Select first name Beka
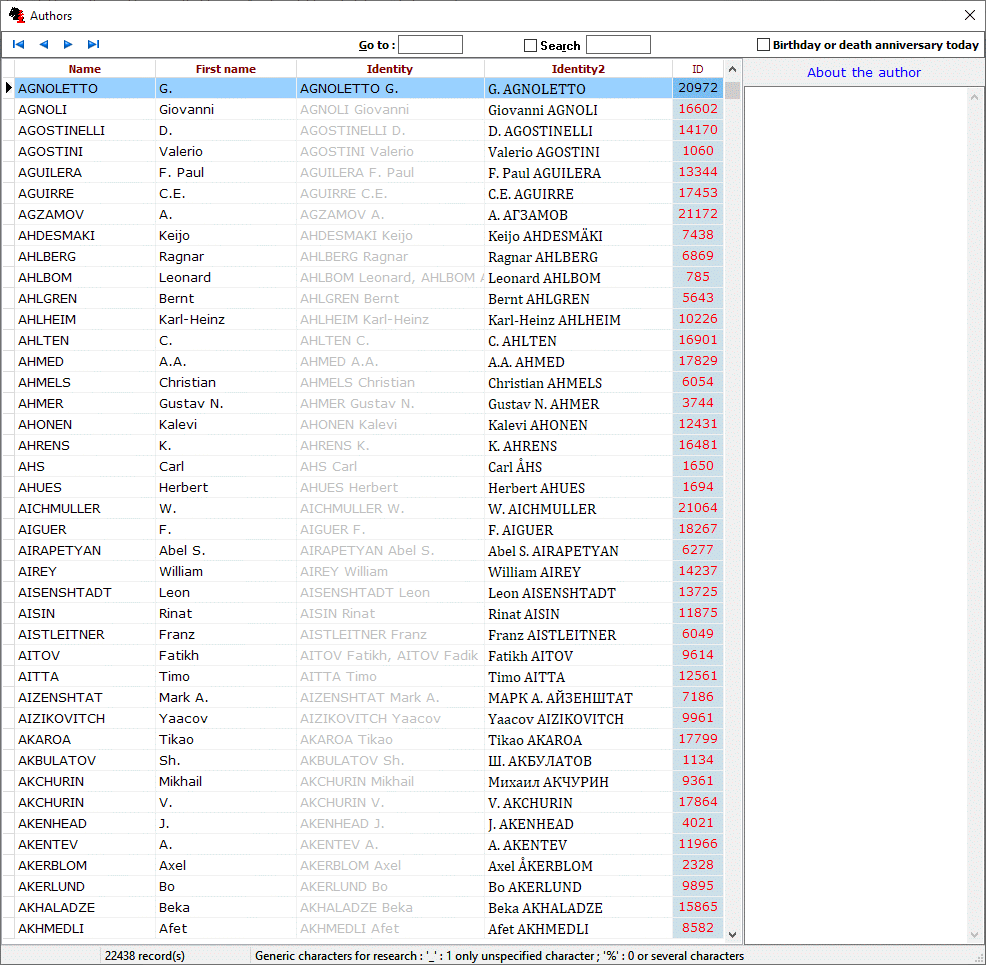The height and width of the screenshot is (965, 986). [x=226, y=907]
